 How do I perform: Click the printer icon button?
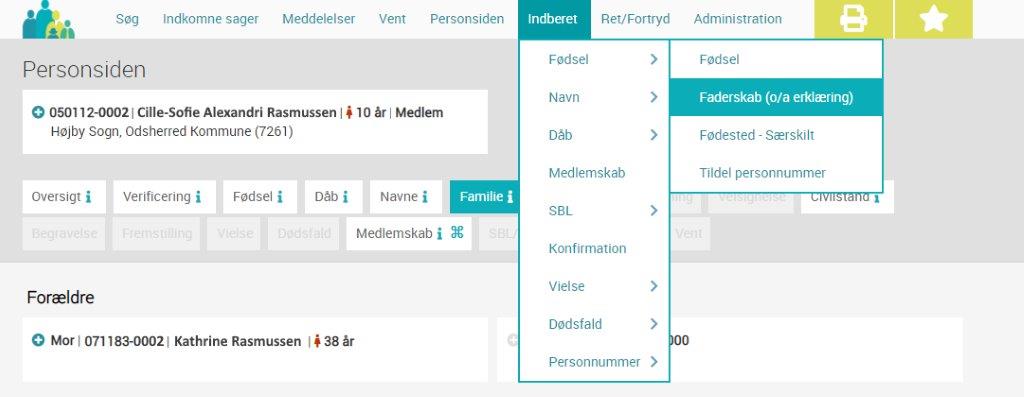click(x=853, y=19)
